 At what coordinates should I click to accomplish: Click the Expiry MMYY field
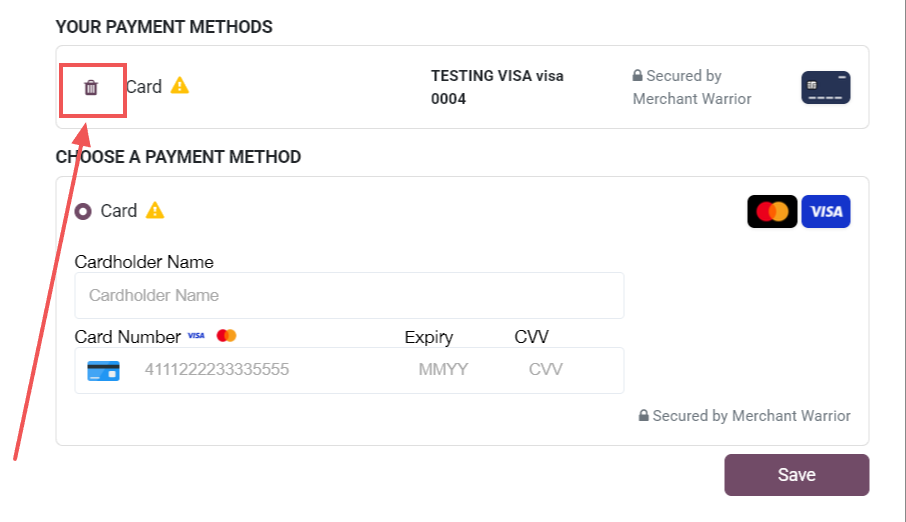click(x=443, y=370)
